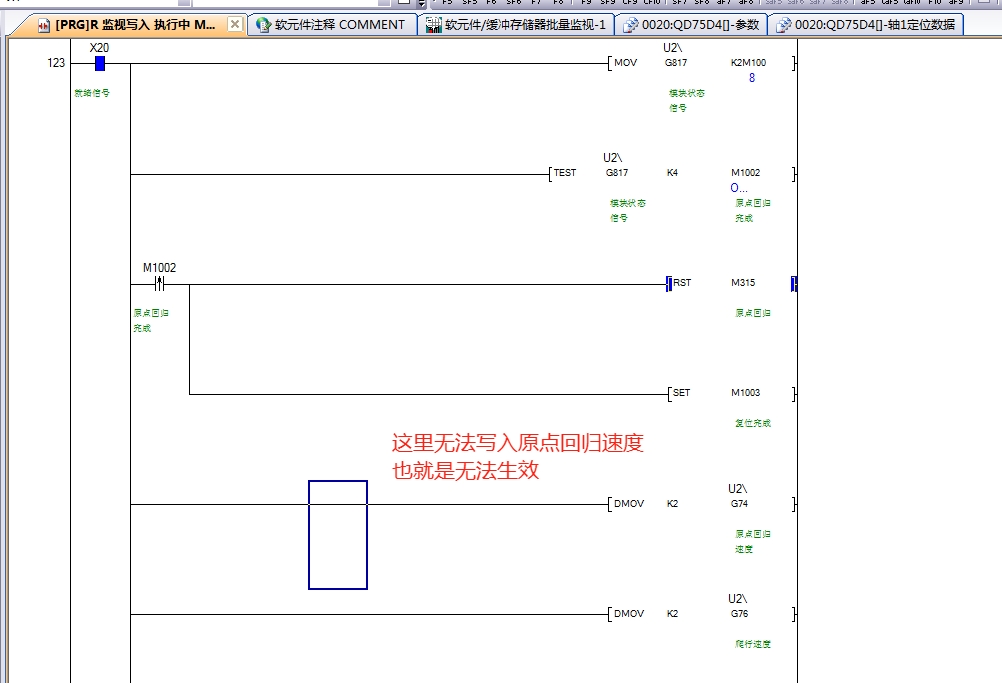Screen dimensions: 1002x683
Task: Select the MOV instruction on step 123
Action: point(625,64)
